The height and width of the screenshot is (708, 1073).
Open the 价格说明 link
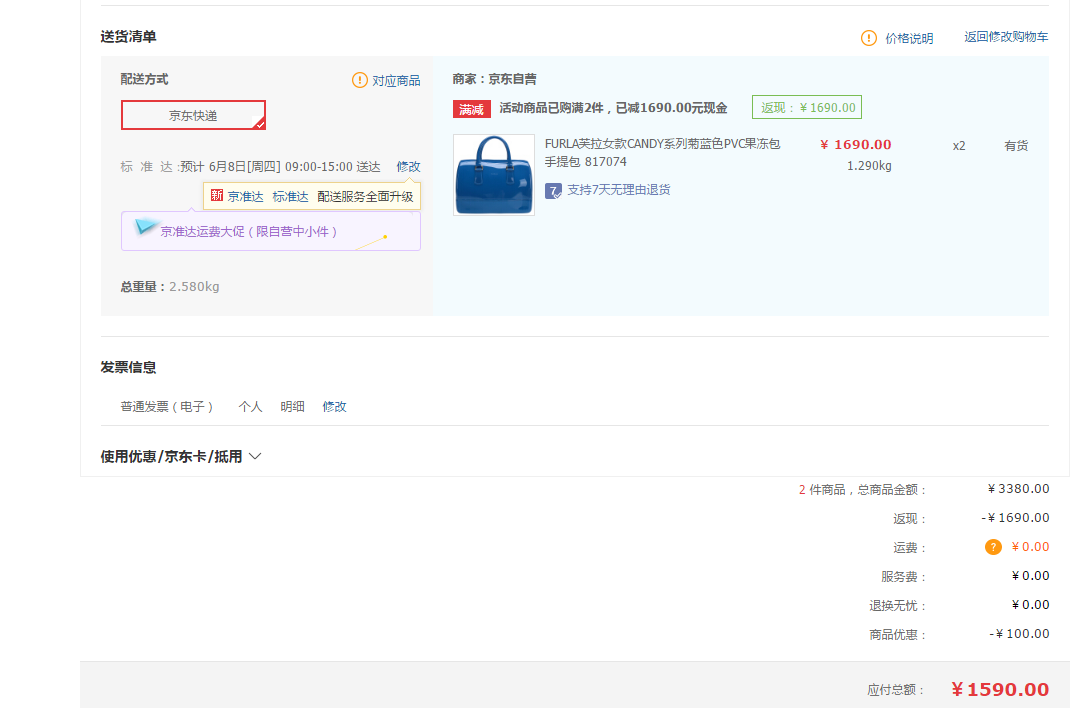click(x=909, y=38)
